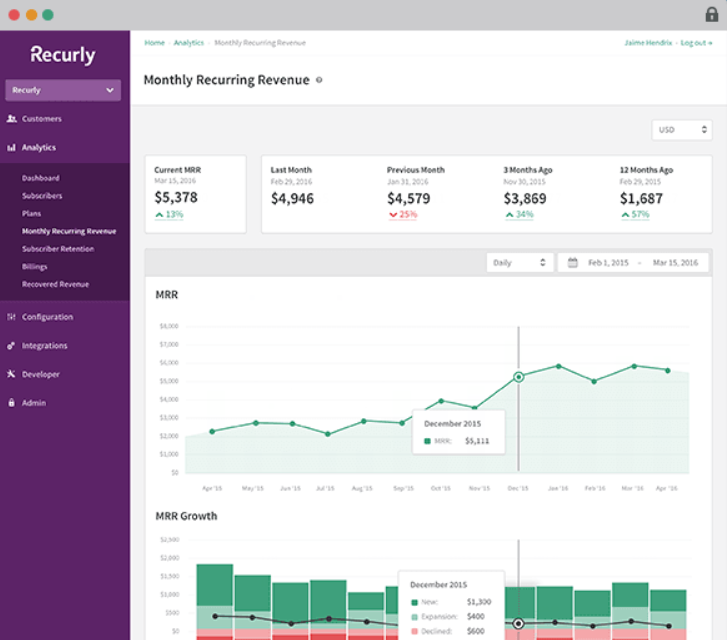Click the Admin lock icon in sidebar
Image resolution: width=727 pixels, height=640 pixels.
click(x=12, y=403)
